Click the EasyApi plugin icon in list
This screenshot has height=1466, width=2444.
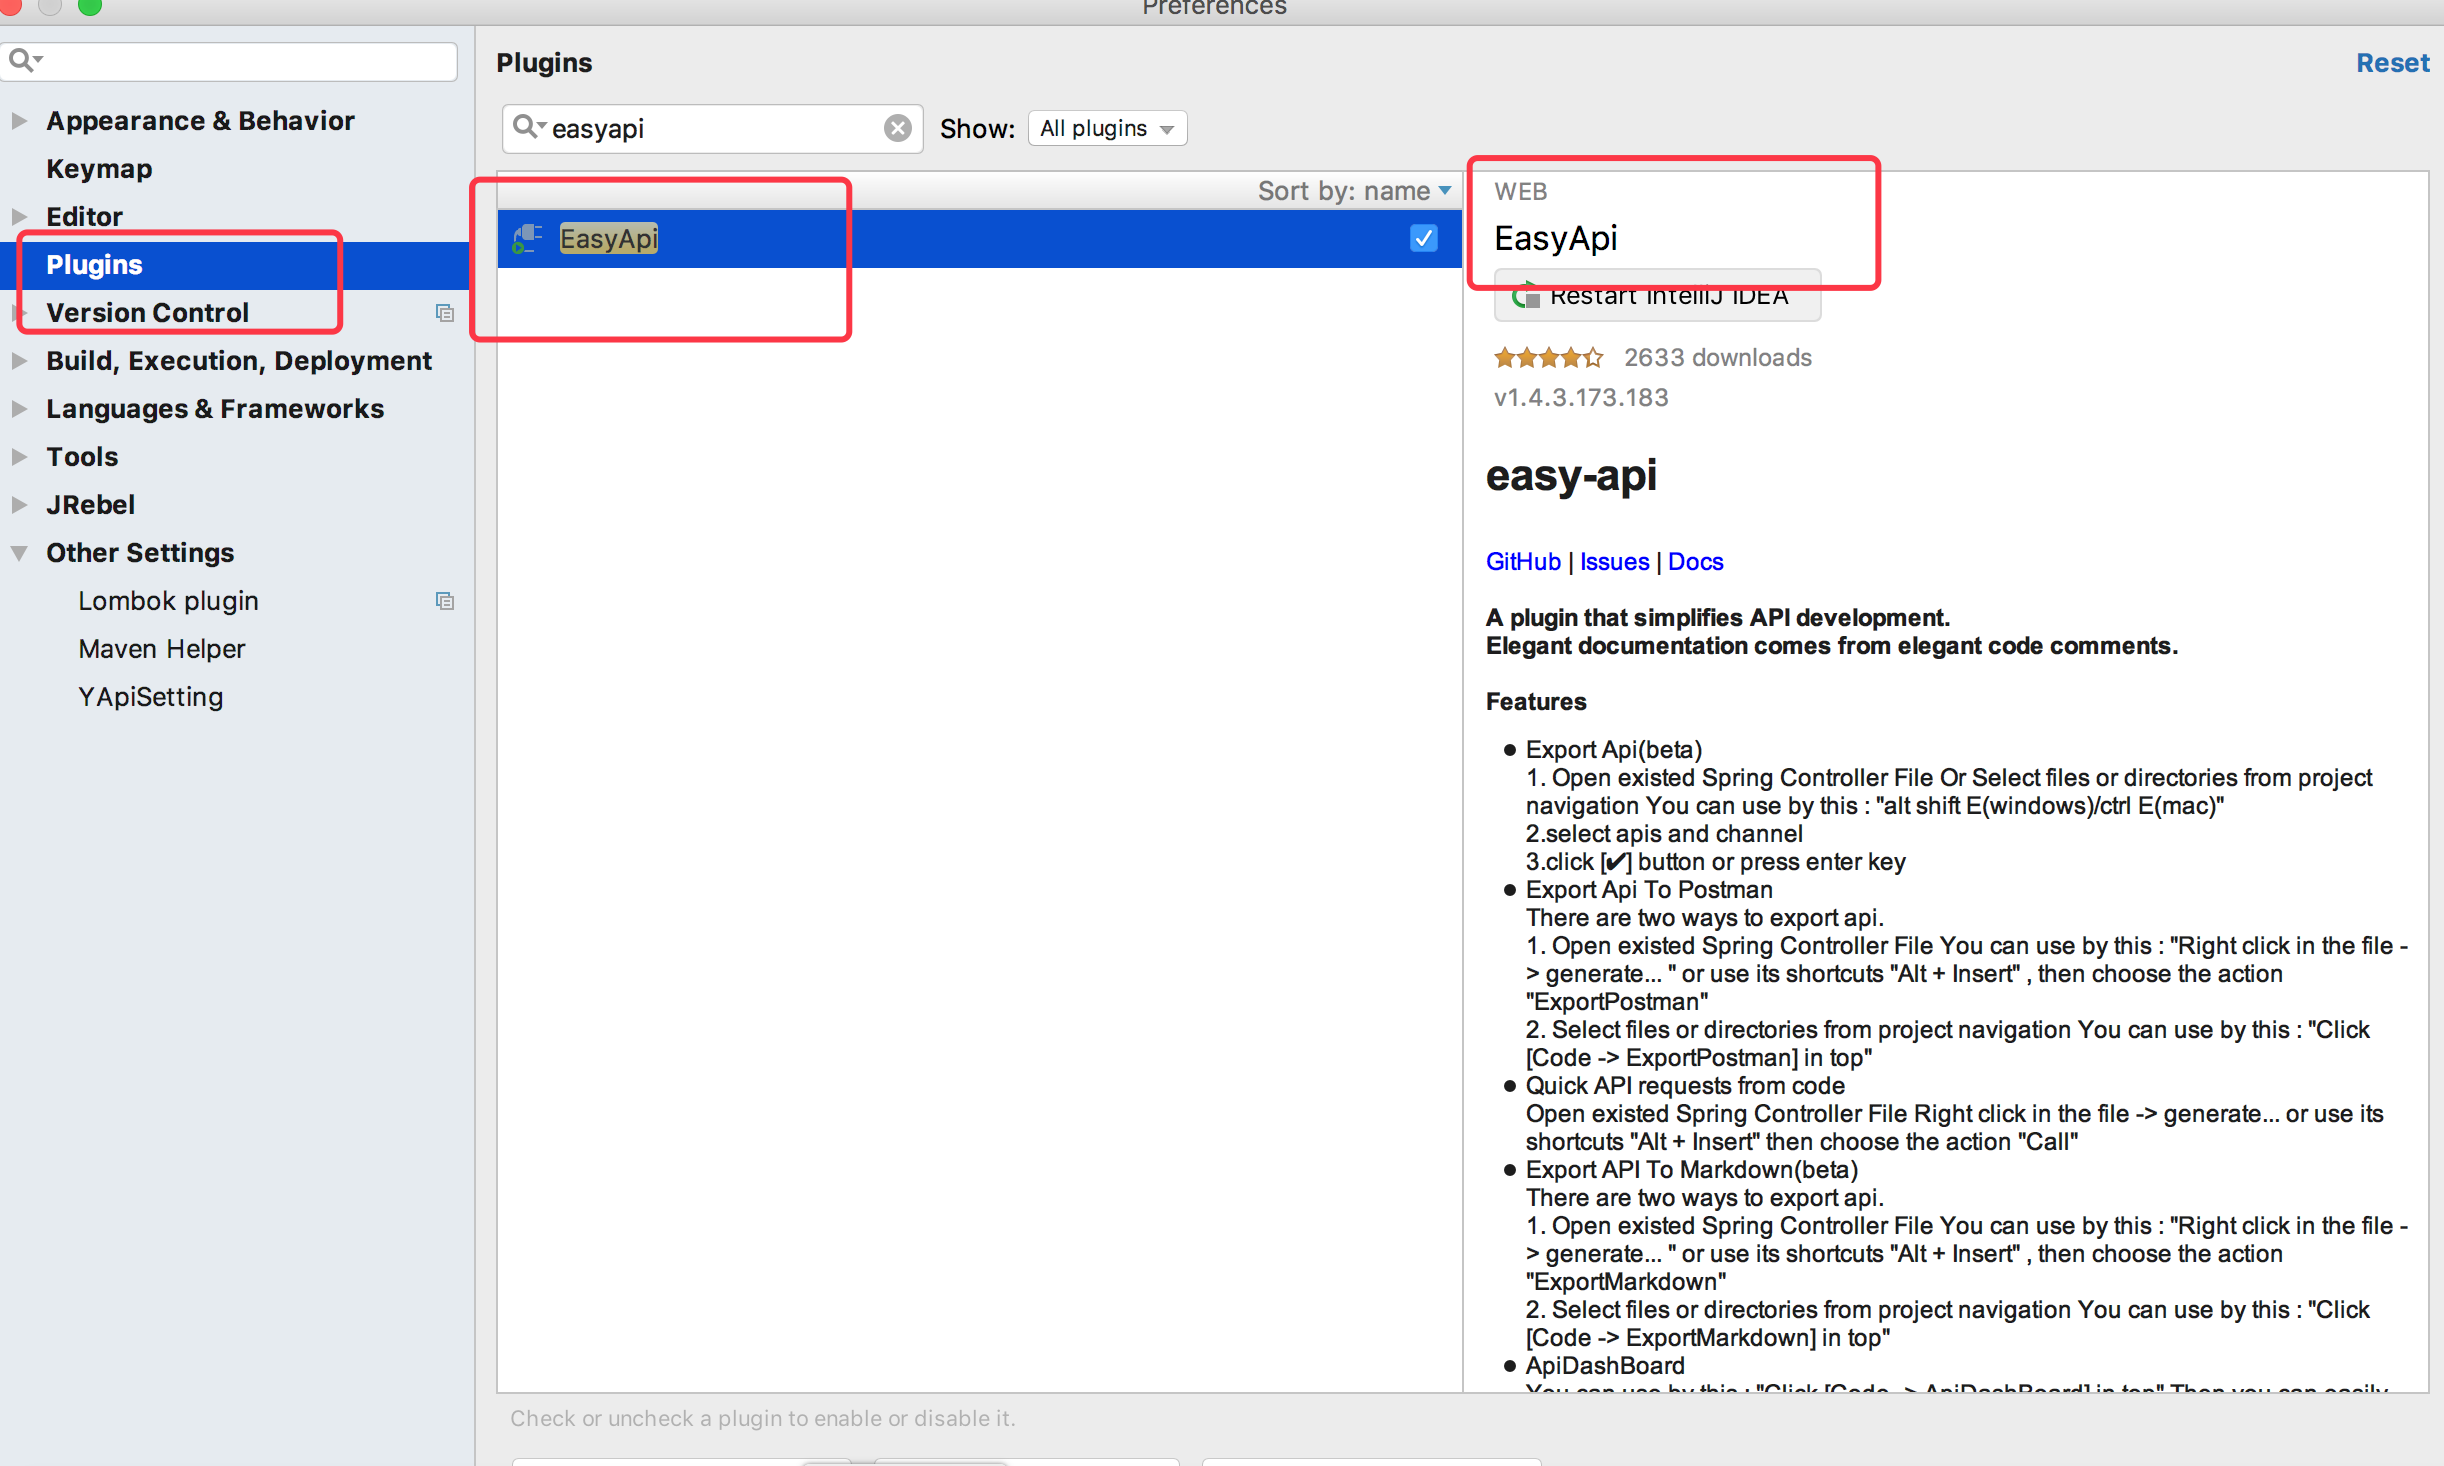tap(527, 238)
